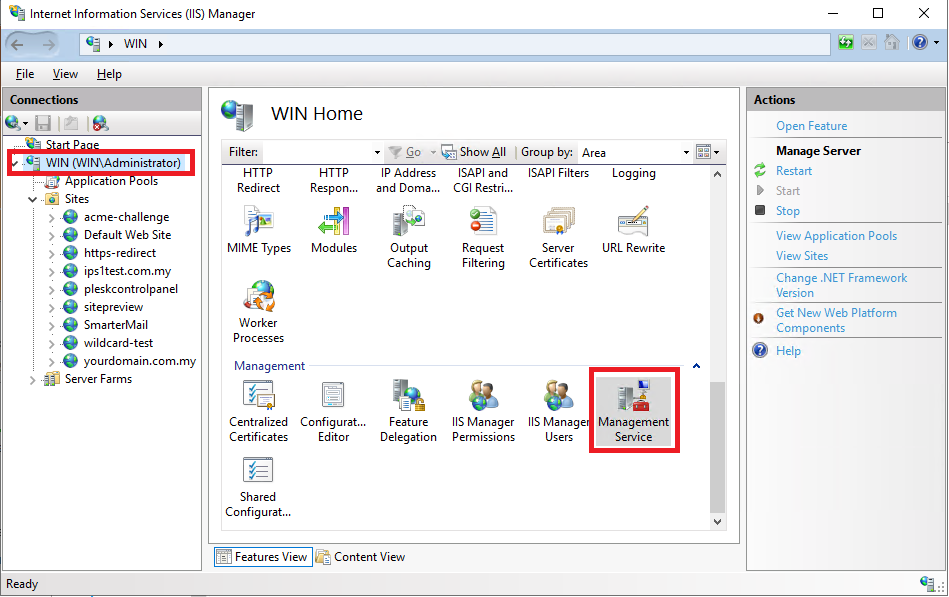Select SmarterMail site in Connections tree

pos(116,325)
